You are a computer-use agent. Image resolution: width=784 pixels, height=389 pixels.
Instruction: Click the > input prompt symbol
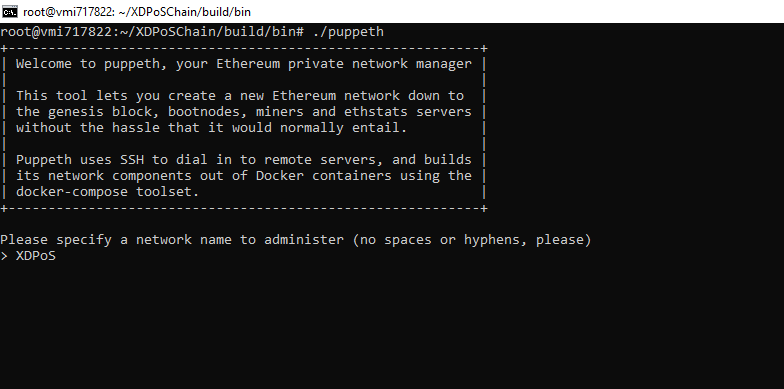4,256
